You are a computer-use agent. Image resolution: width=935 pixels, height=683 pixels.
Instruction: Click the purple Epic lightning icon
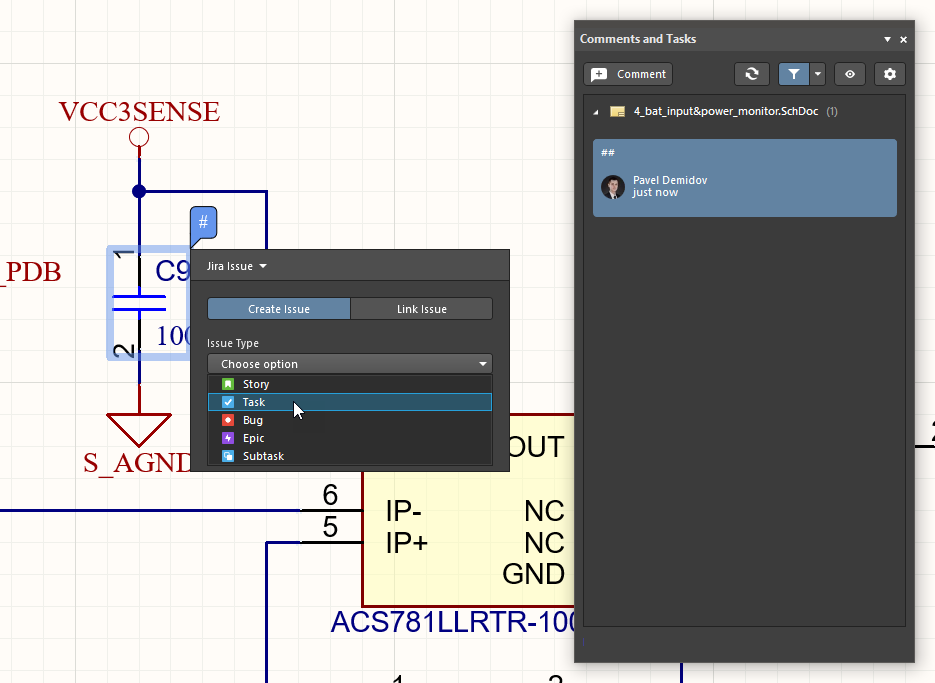tap(228, 438)
